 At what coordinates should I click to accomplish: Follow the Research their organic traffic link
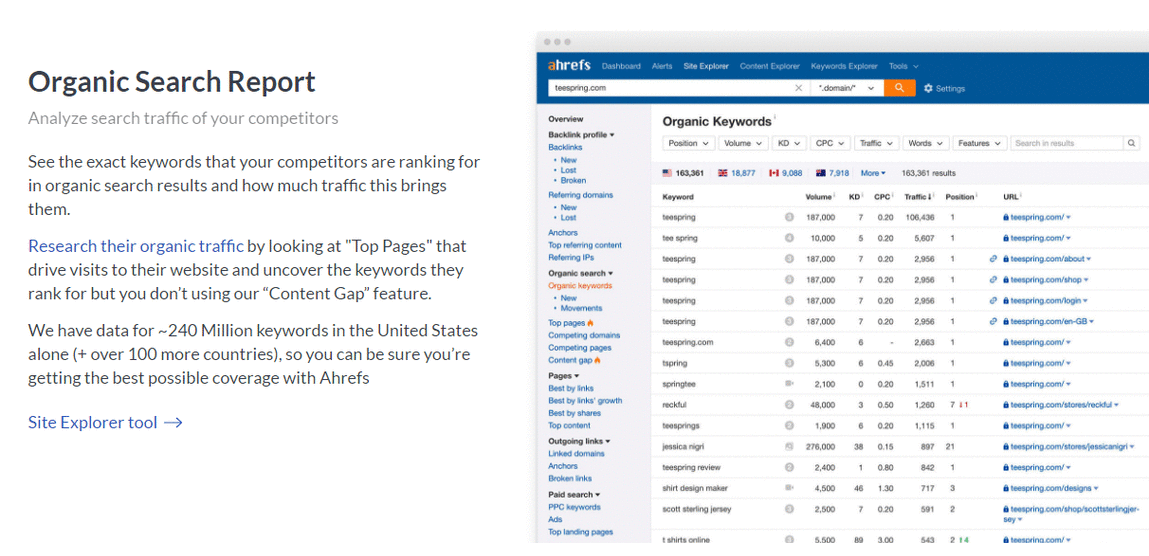coord(136,245)
